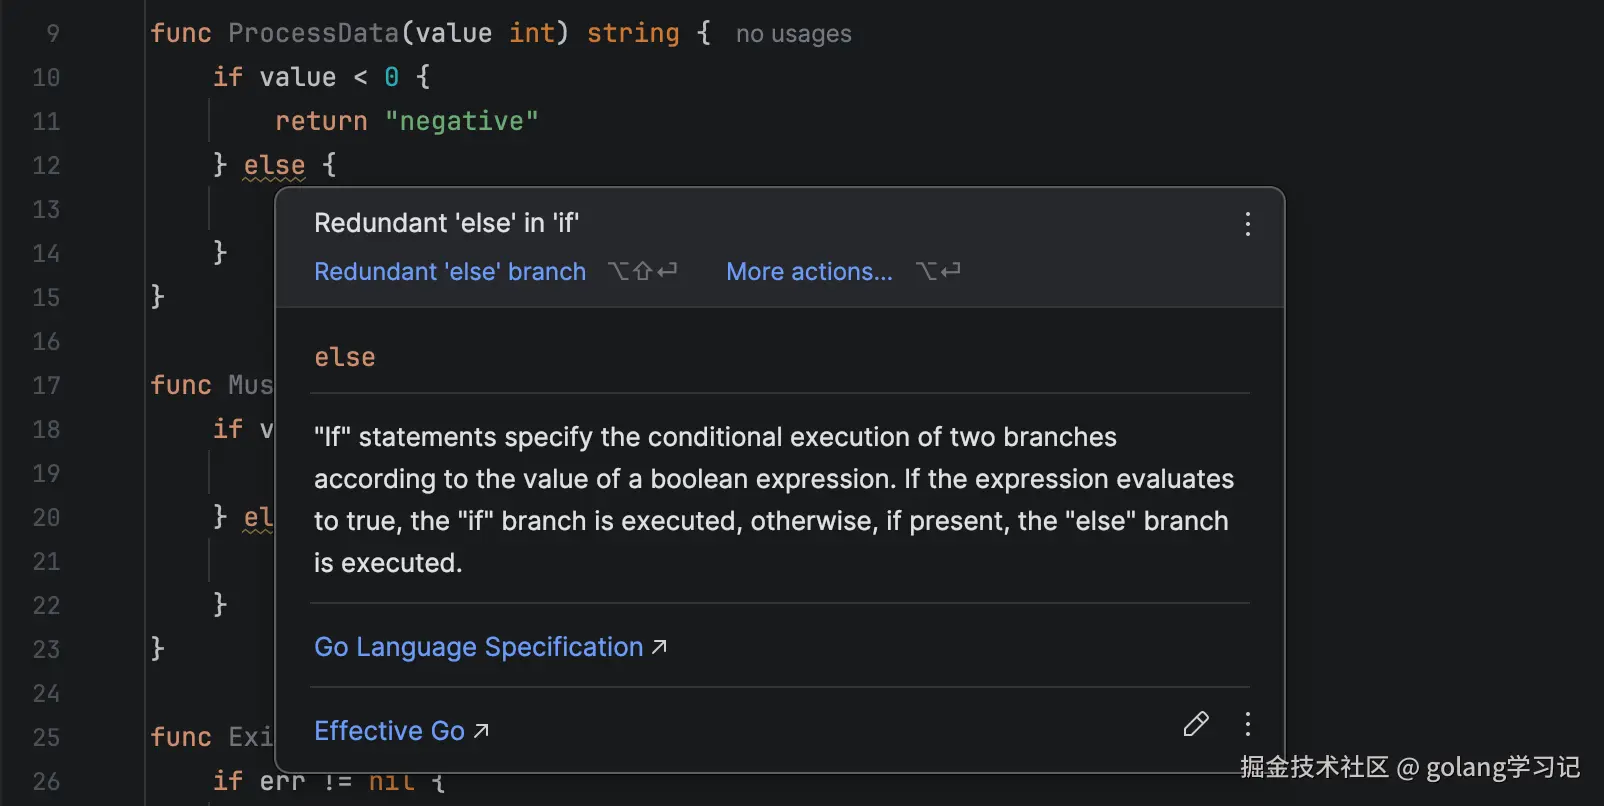Click the "string" return type on line 9
Viewport: 1604px width, 806px height.
pos(632,33)
